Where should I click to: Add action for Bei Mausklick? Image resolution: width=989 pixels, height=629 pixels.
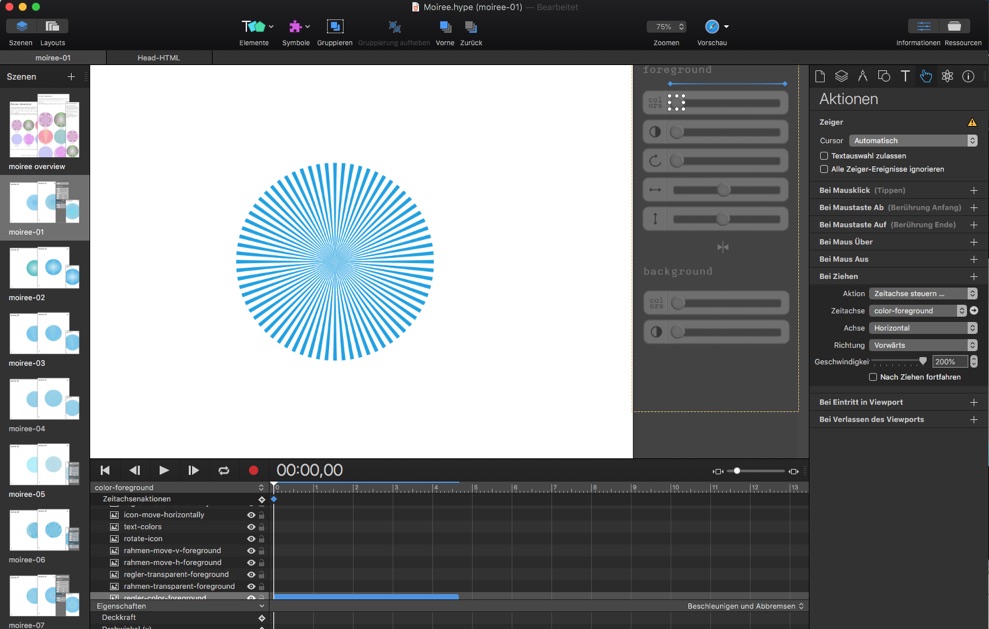coord(973,190)
